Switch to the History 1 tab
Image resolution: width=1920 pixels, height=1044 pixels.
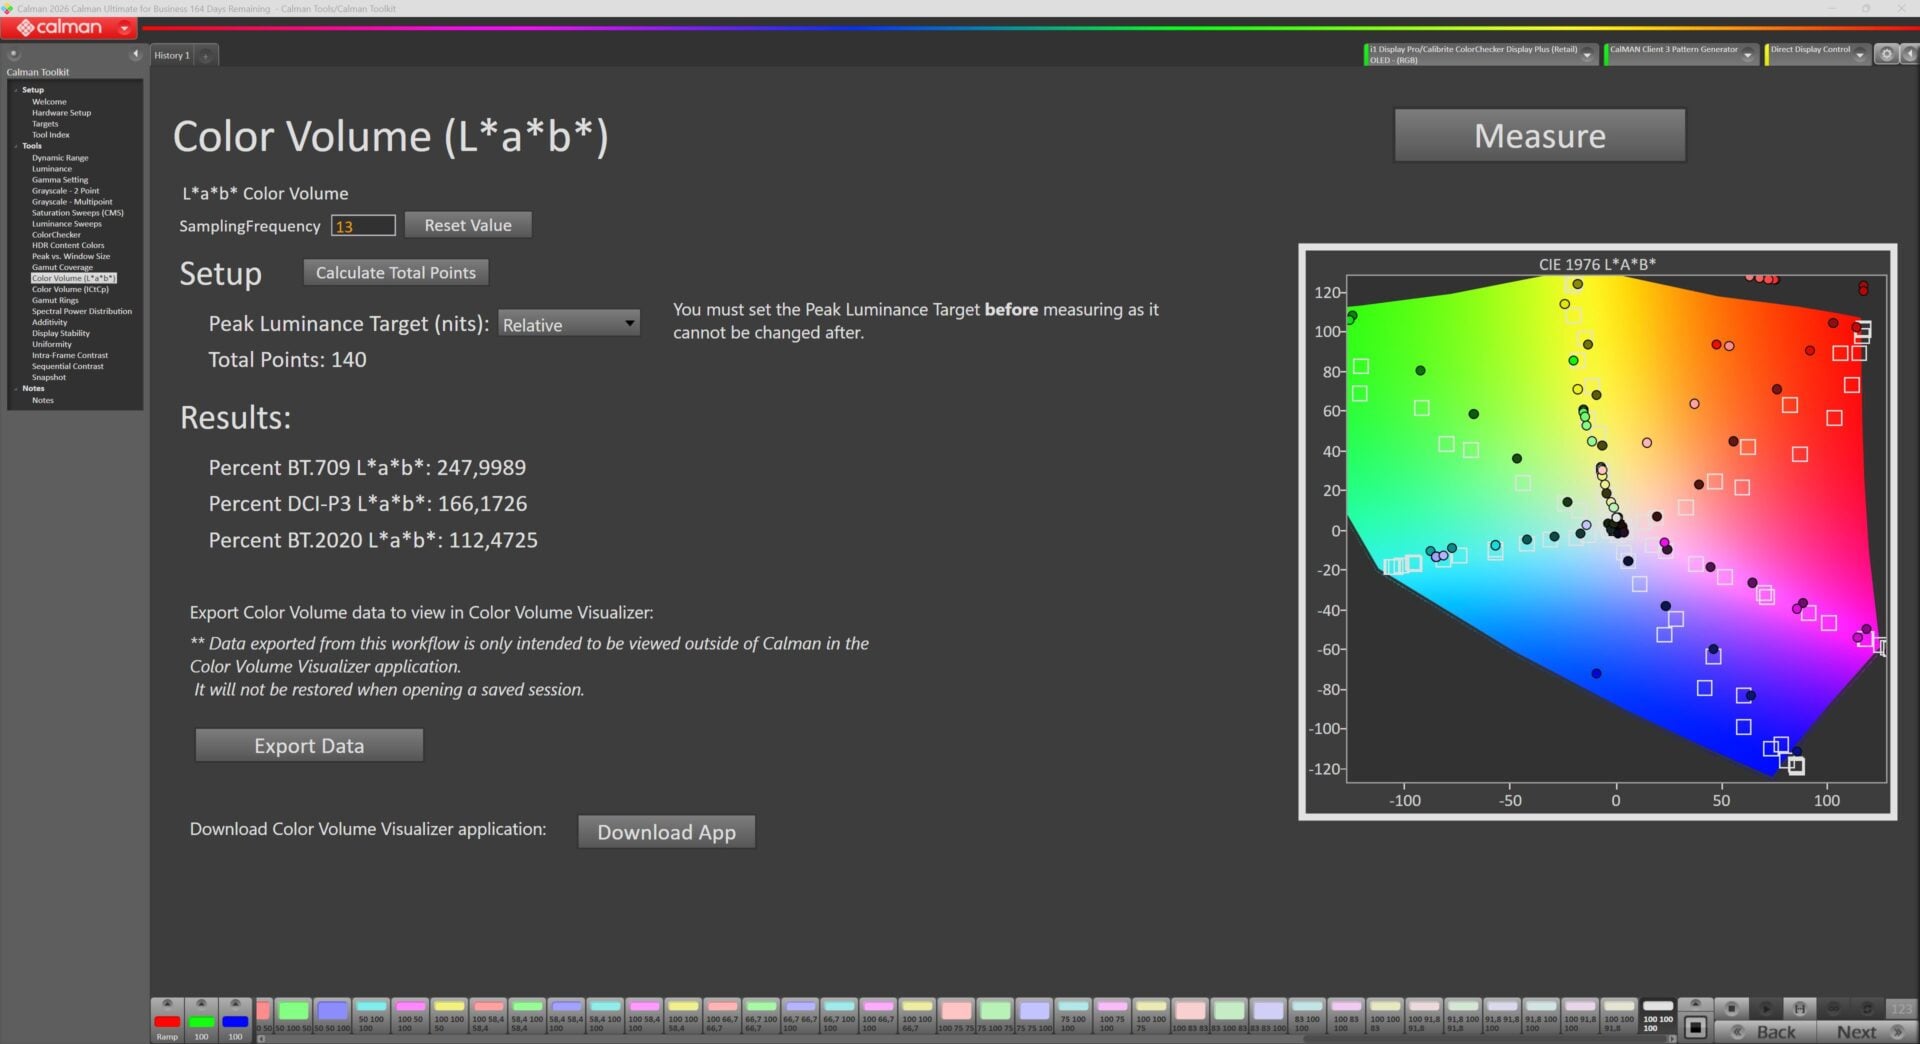pyautogui.click(x=172, y=56)
